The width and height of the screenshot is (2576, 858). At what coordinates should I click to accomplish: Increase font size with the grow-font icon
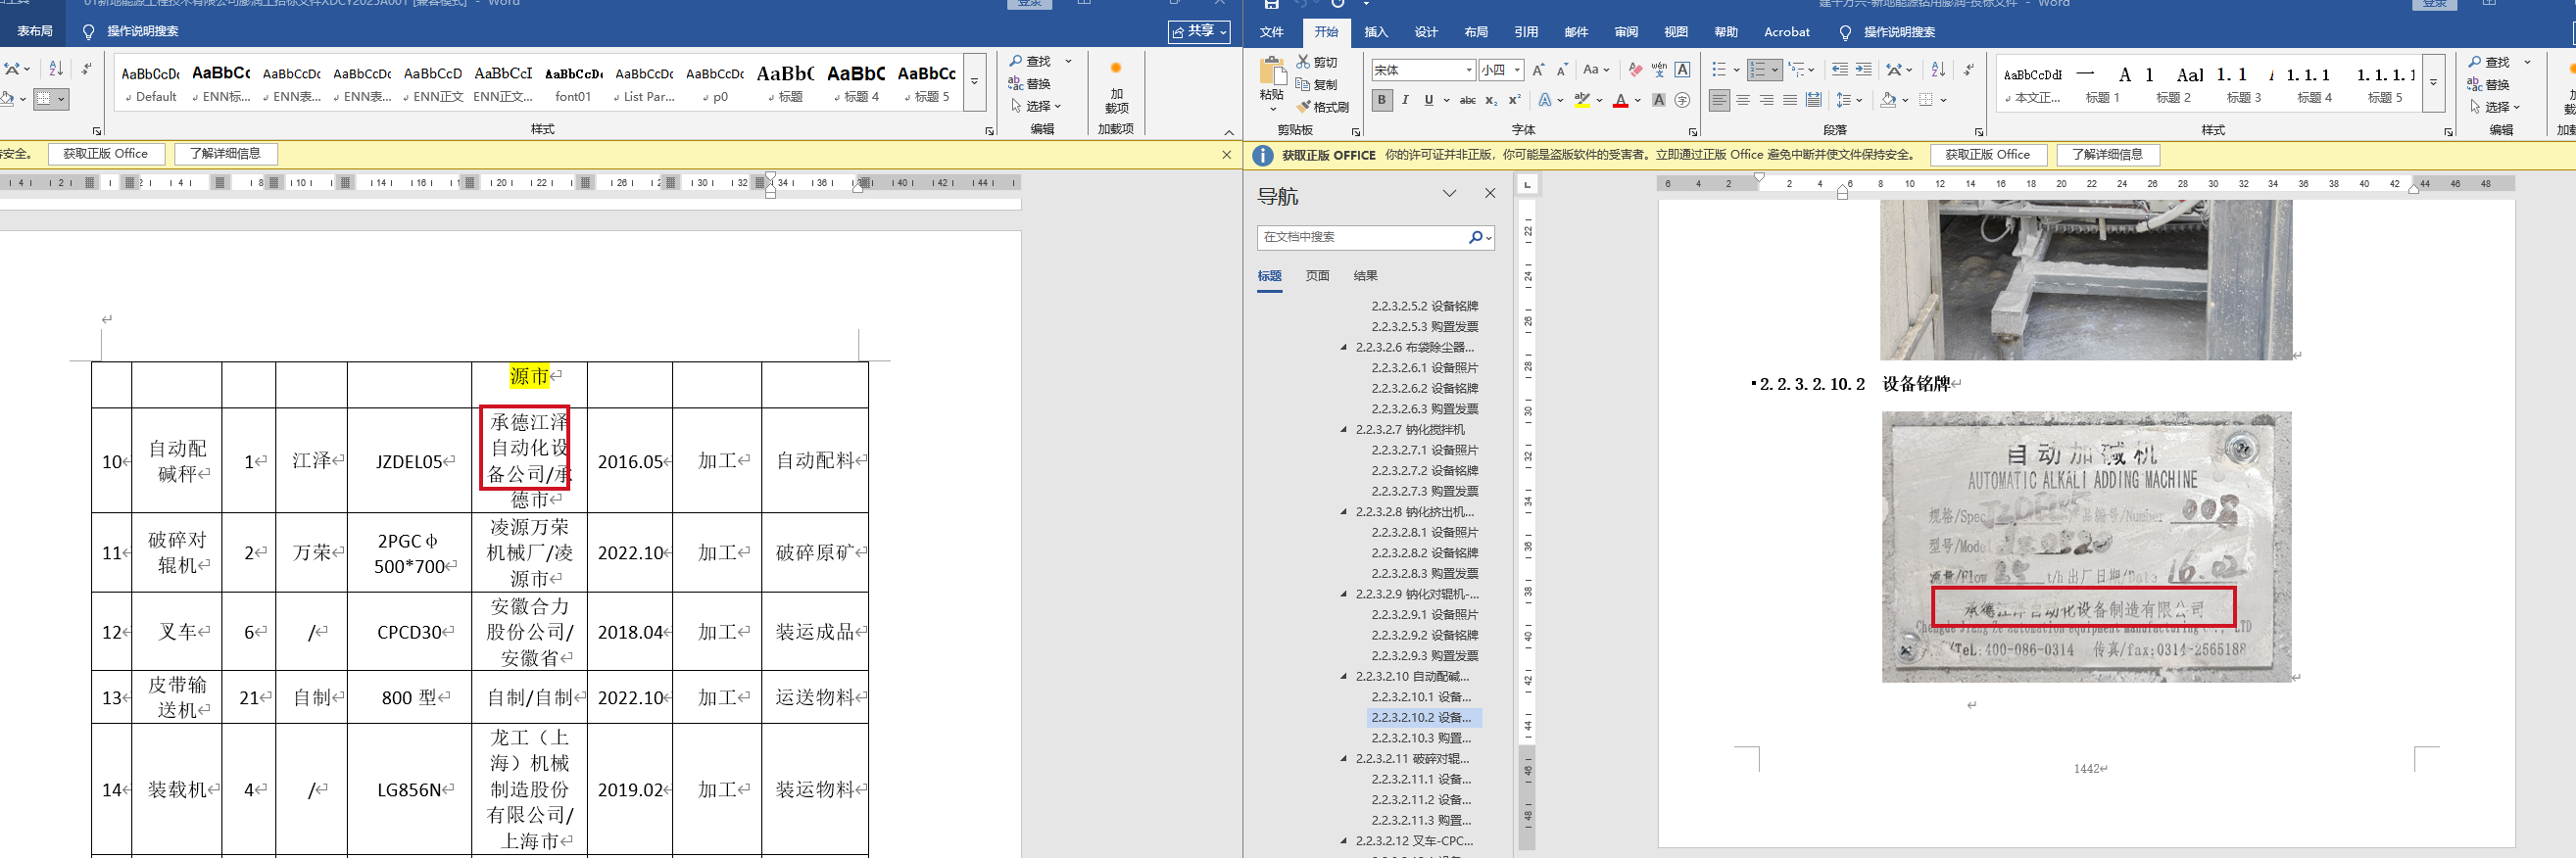1539,70
